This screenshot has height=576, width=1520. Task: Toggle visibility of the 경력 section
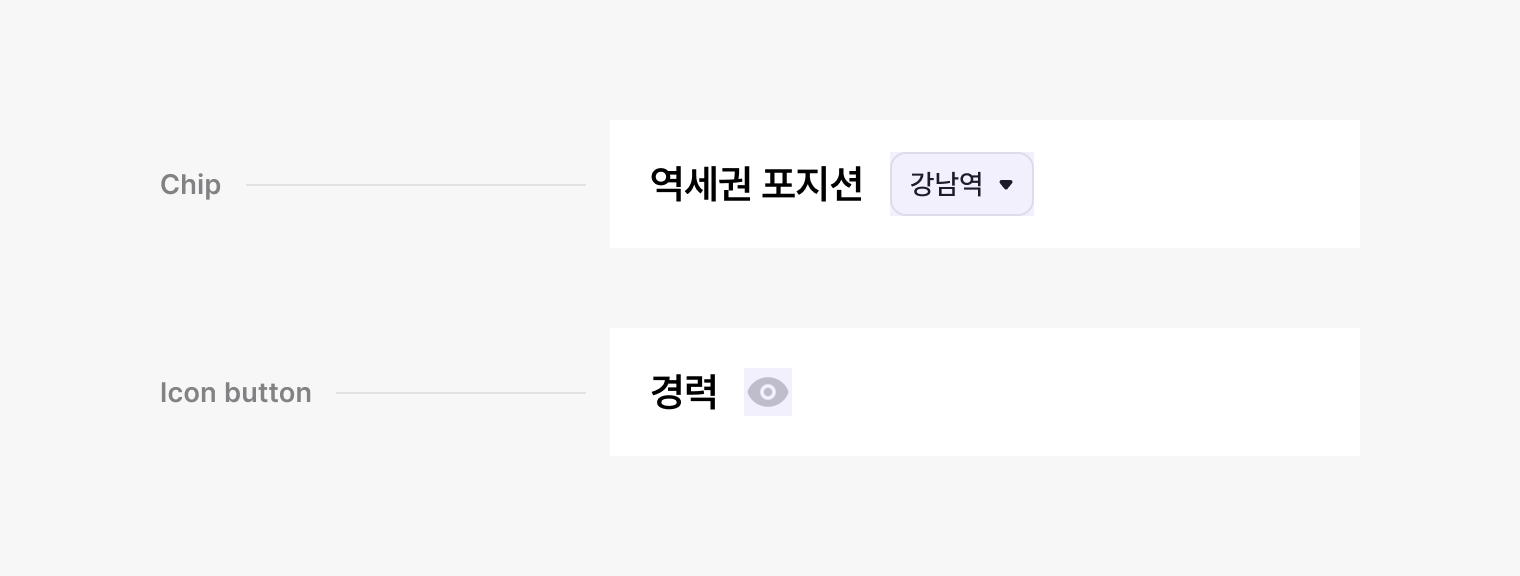(768, 392)
